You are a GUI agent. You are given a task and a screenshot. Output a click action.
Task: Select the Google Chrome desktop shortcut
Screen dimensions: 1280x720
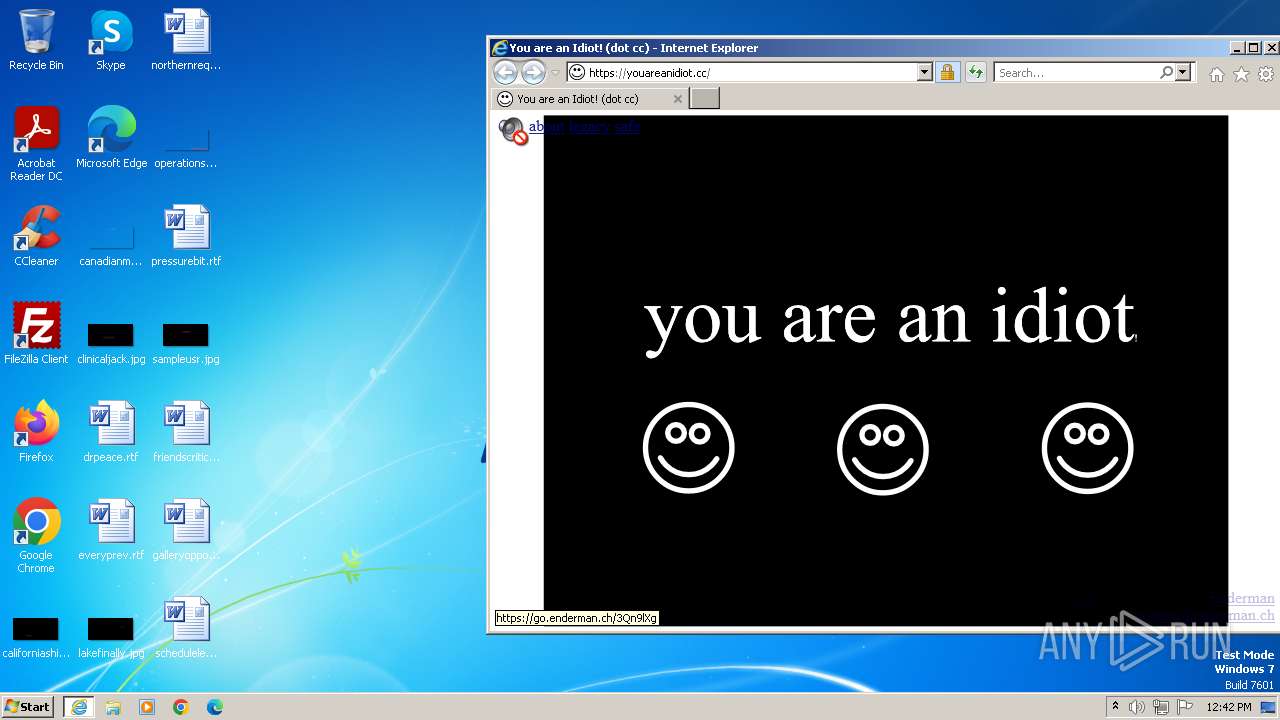click(36, 536)
